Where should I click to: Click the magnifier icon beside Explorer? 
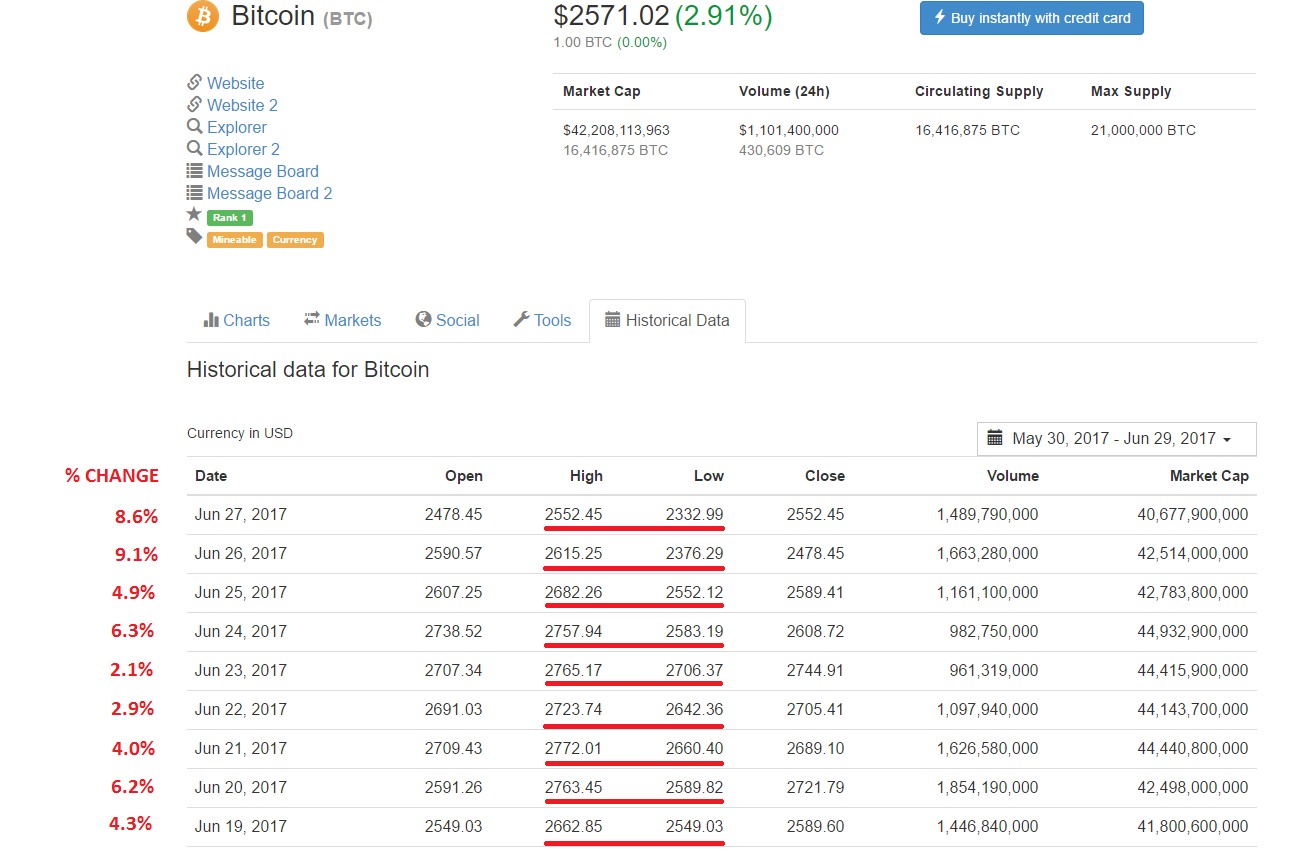coord(195,127)
